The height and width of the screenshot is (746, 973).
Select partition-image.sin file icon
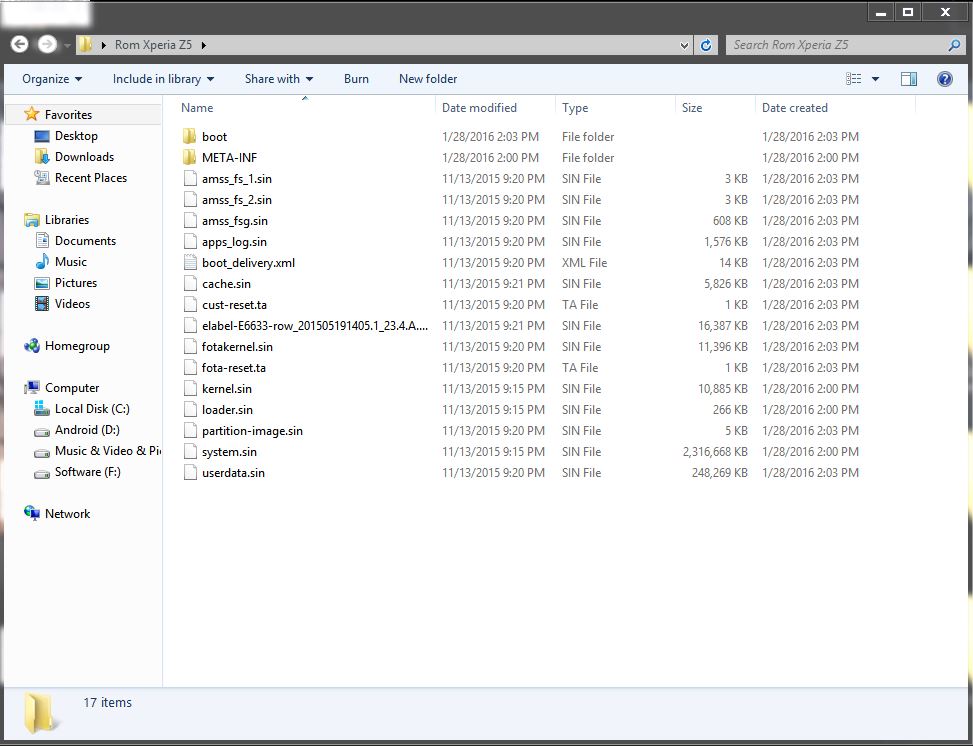190,431
